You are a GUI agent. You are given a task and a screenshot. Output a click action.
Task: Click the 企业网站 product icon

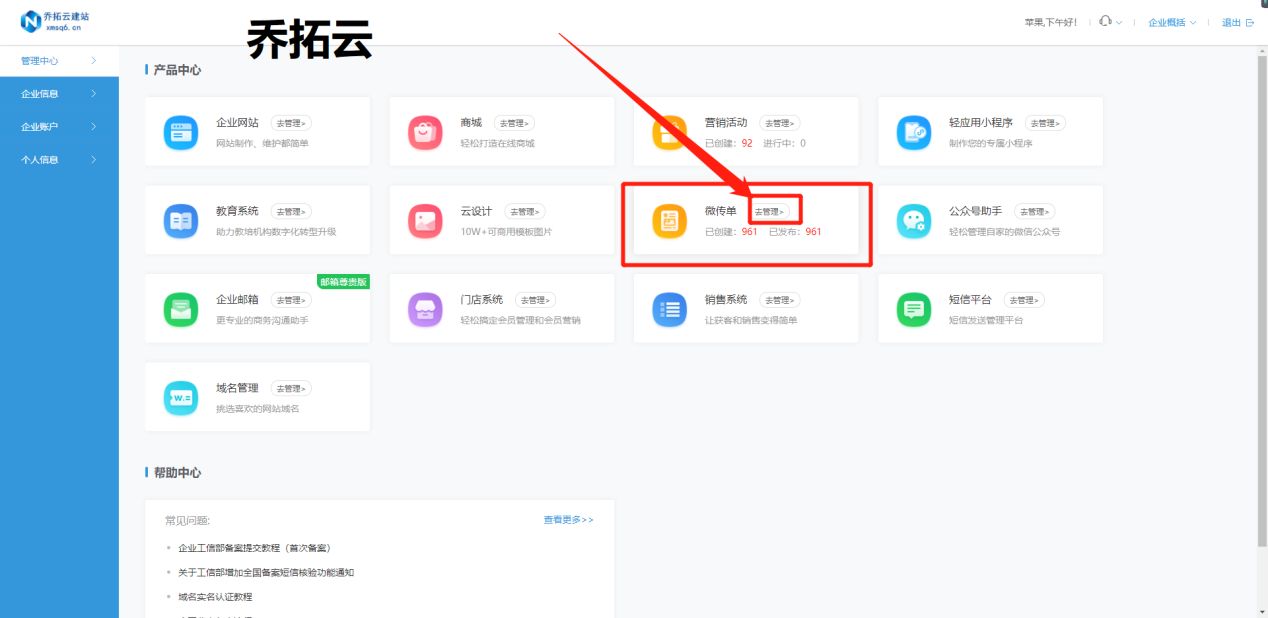click(181, 132)
